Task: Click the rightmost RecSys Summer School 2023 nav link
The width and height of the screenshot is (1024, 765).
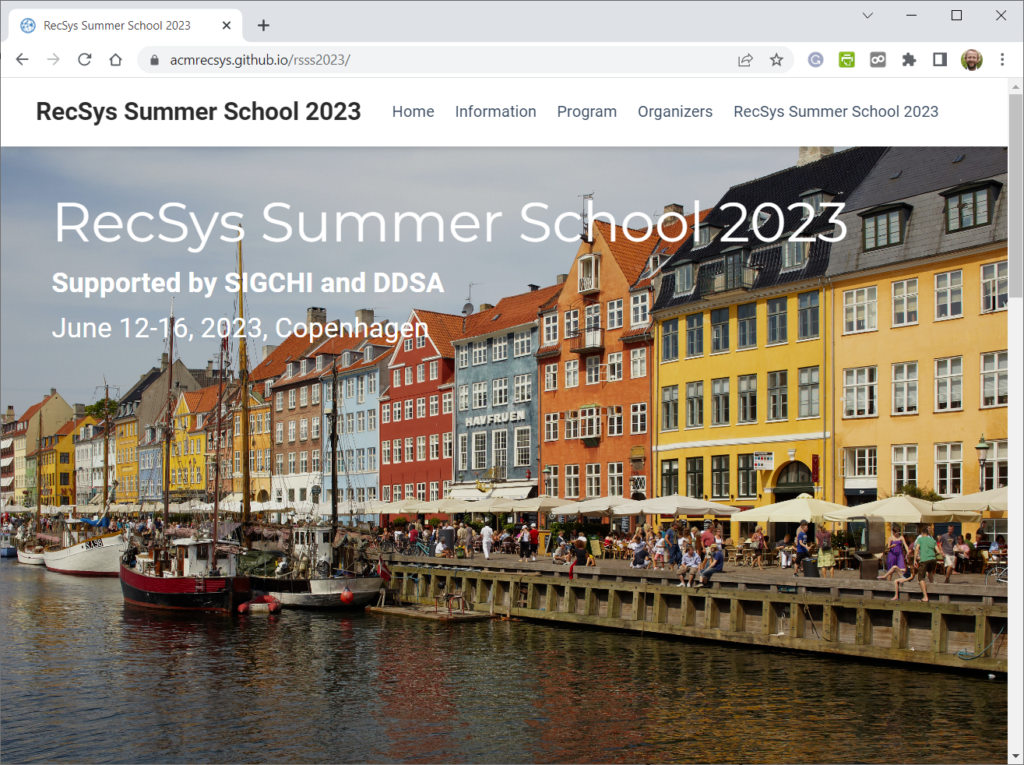Action: (x=836, y=112)
